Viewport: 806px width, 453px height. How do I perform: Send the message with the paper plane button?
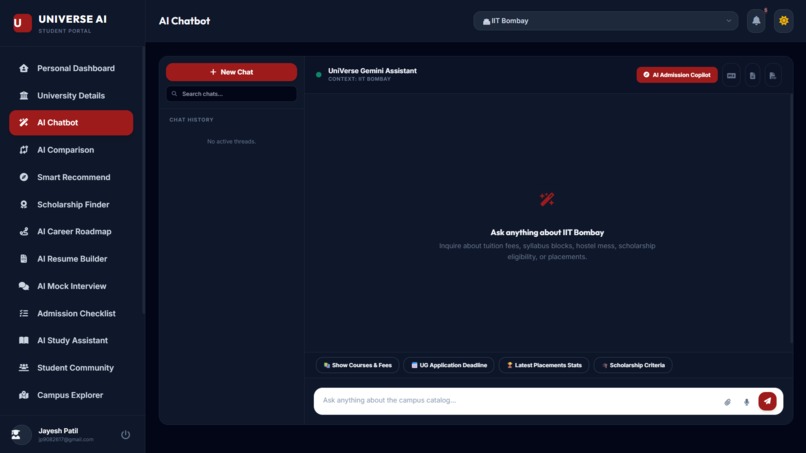[x=767, y=401]
